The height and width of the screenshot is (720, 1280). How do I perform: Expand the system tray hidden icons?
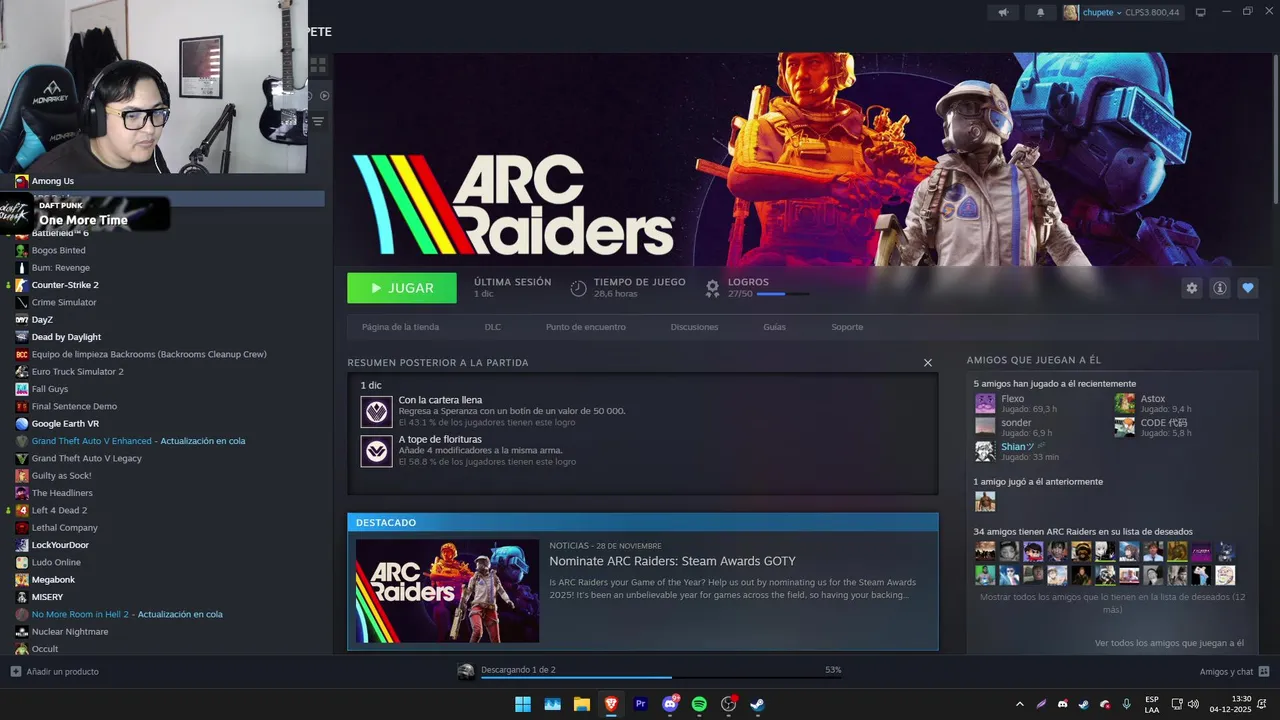tap(1020, 704)
